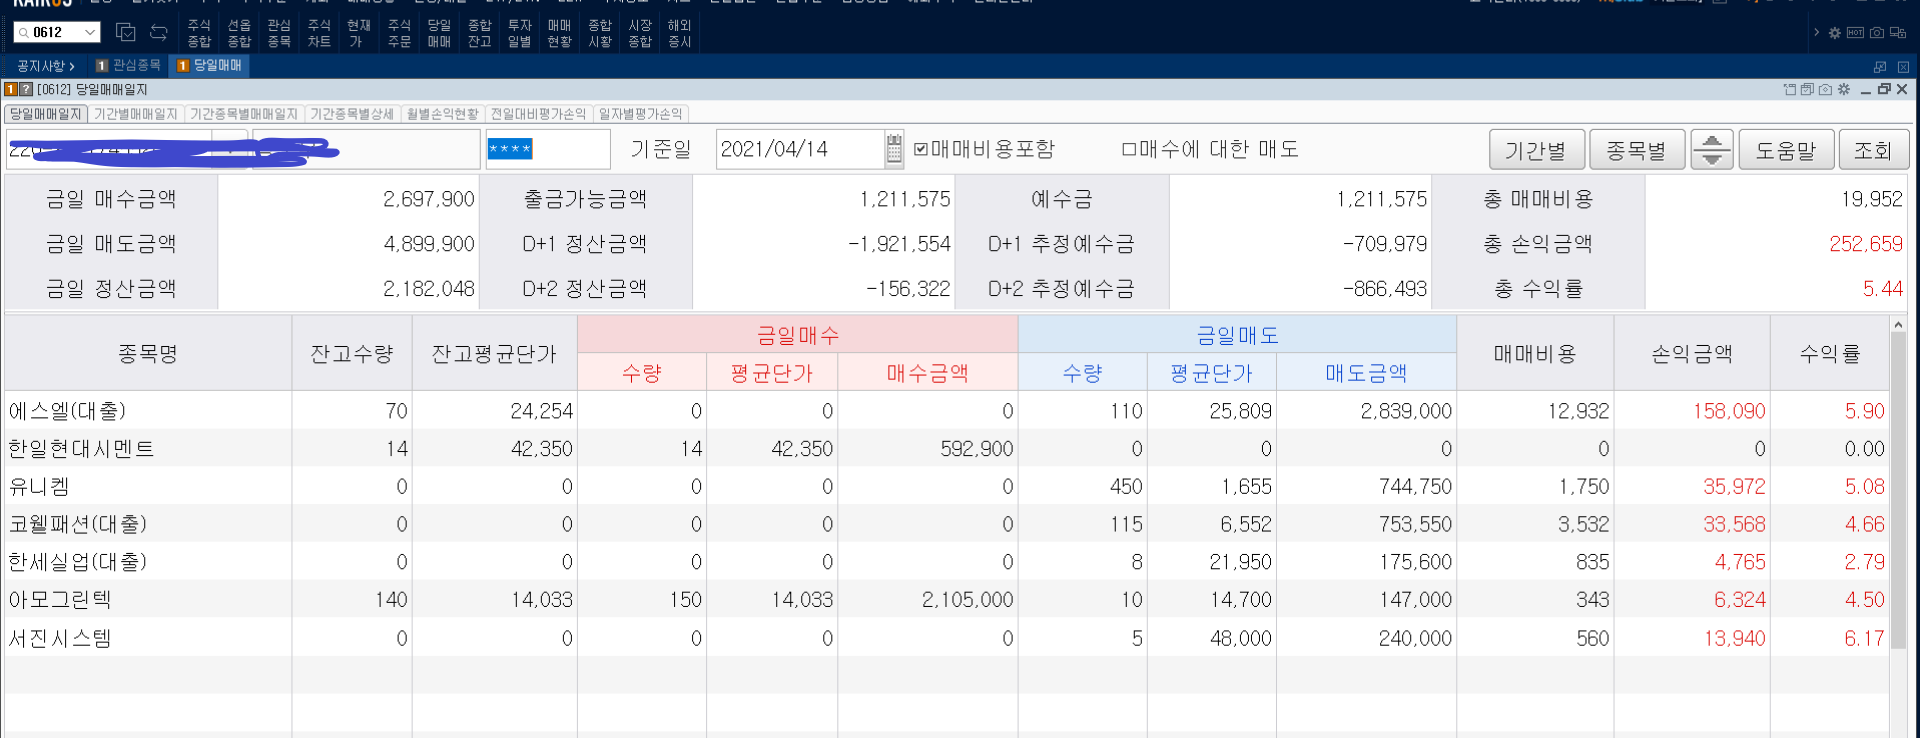Open 종합시황 from the toolbar
This screenshot has height=738, width=1920.
[600, 33]
